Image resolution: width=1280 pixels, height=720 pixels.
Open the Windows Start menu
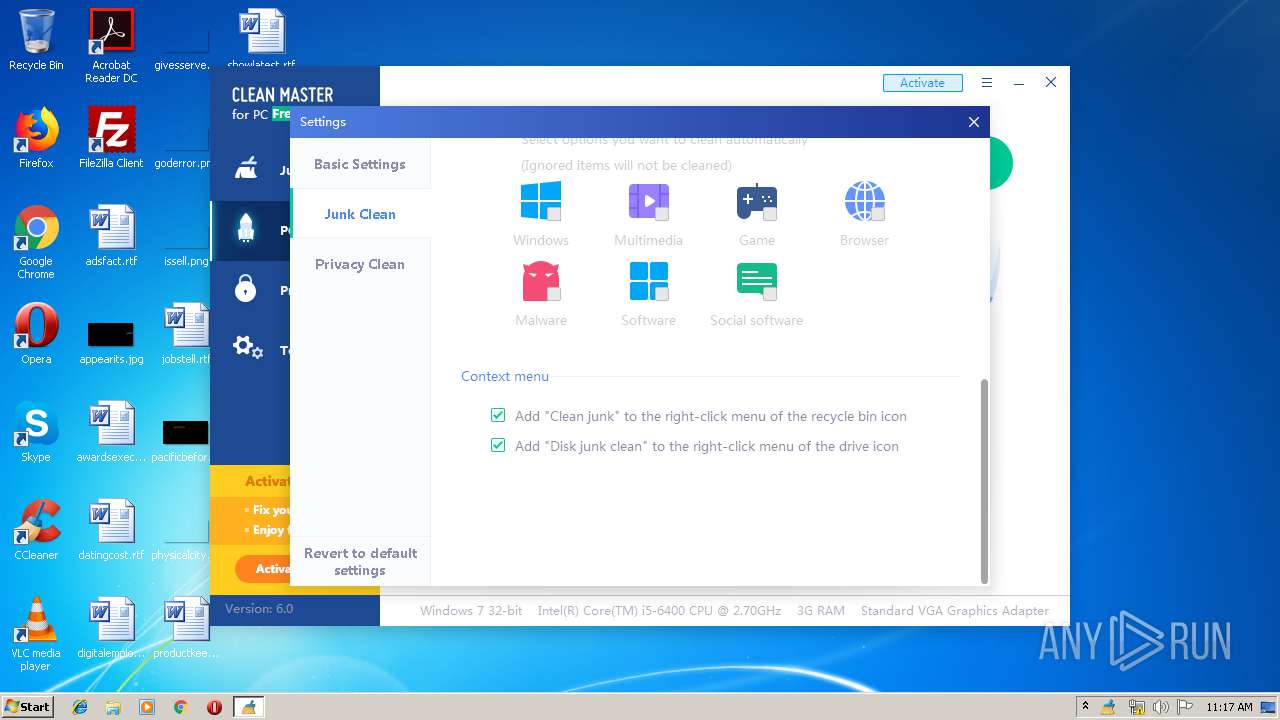coord(28,707)
